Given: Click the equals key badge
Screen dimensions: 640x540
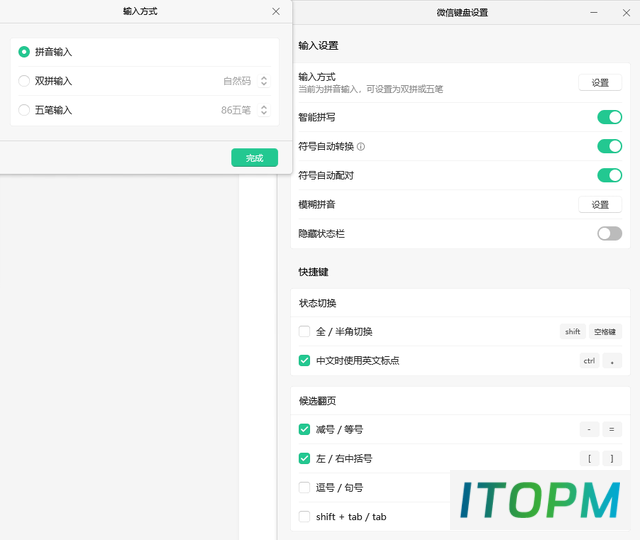Looking at the screenshot, I should pyautogui.click(x=612, y=429).
